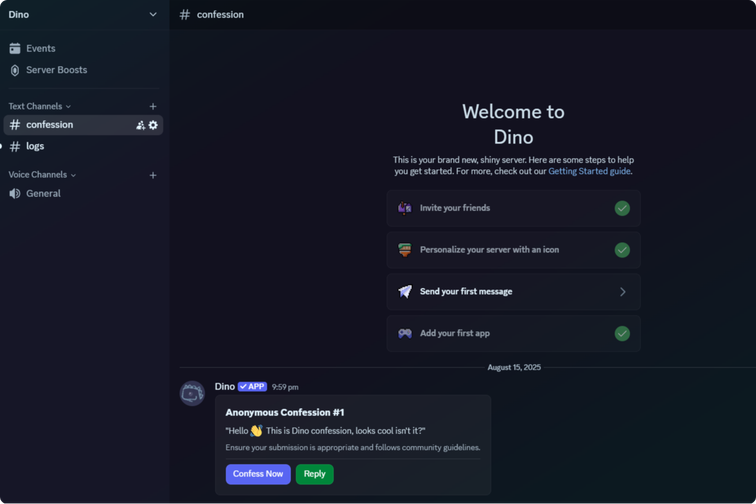Image resolution: width=756 pixels, height=504 pixels.
Task: Click the General speaker icon
Action: tap(15, 193)
